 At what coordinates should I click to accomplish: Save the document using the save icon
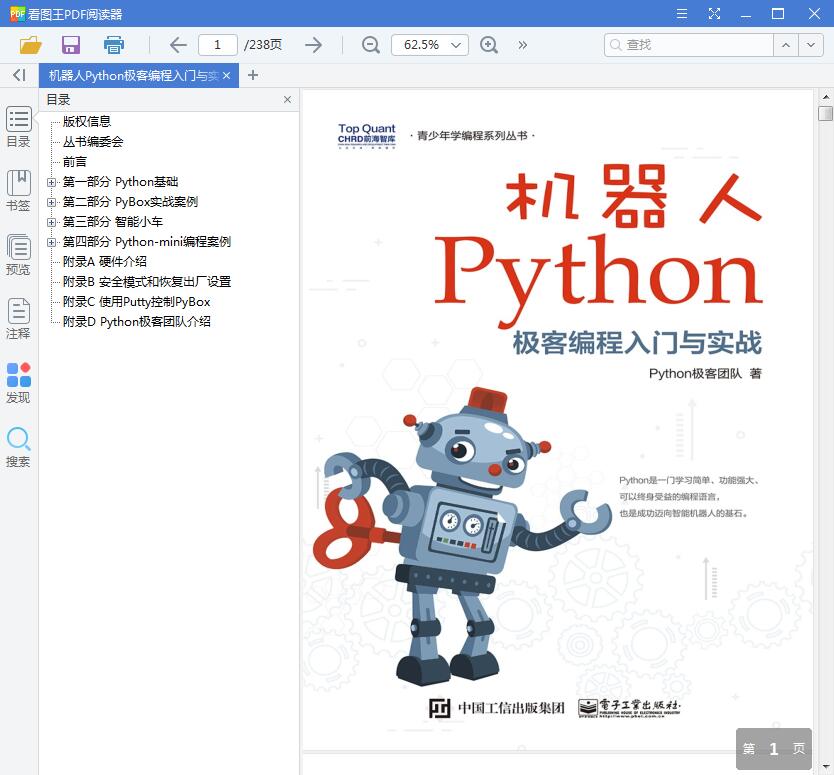click(70, 45)
